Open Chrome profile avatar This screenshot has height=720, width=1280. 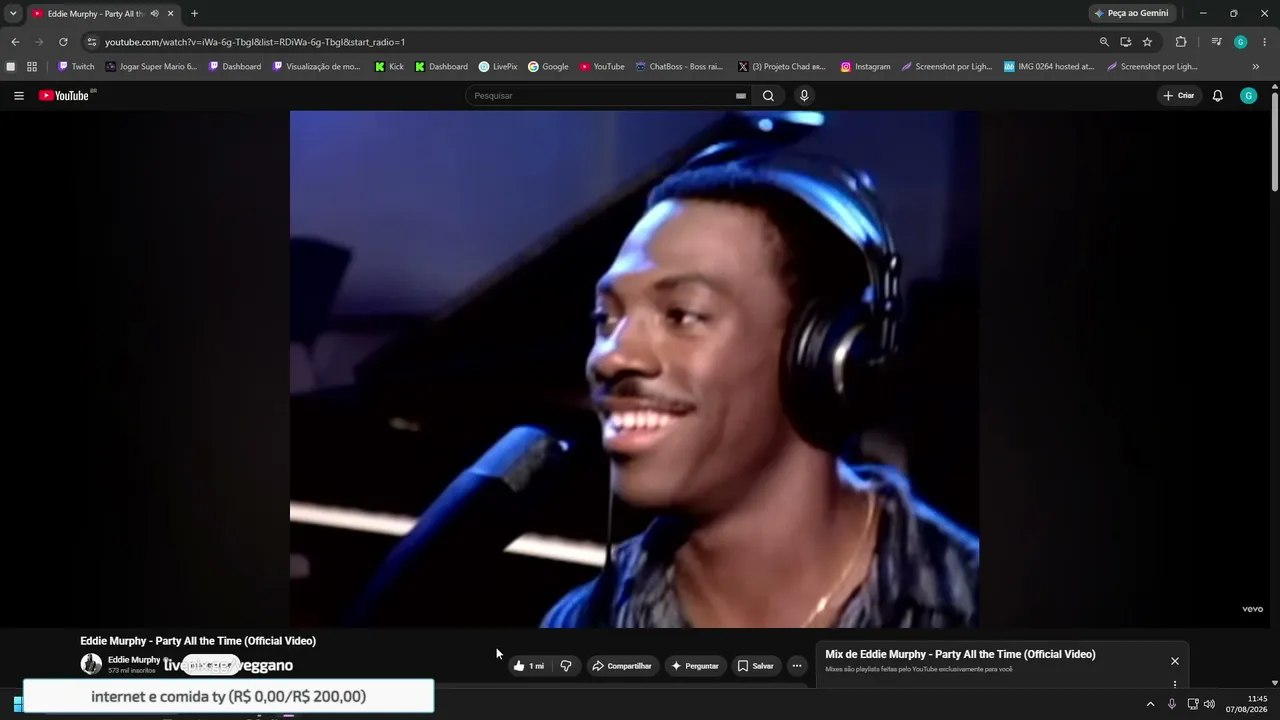[x=1241, y=42]
